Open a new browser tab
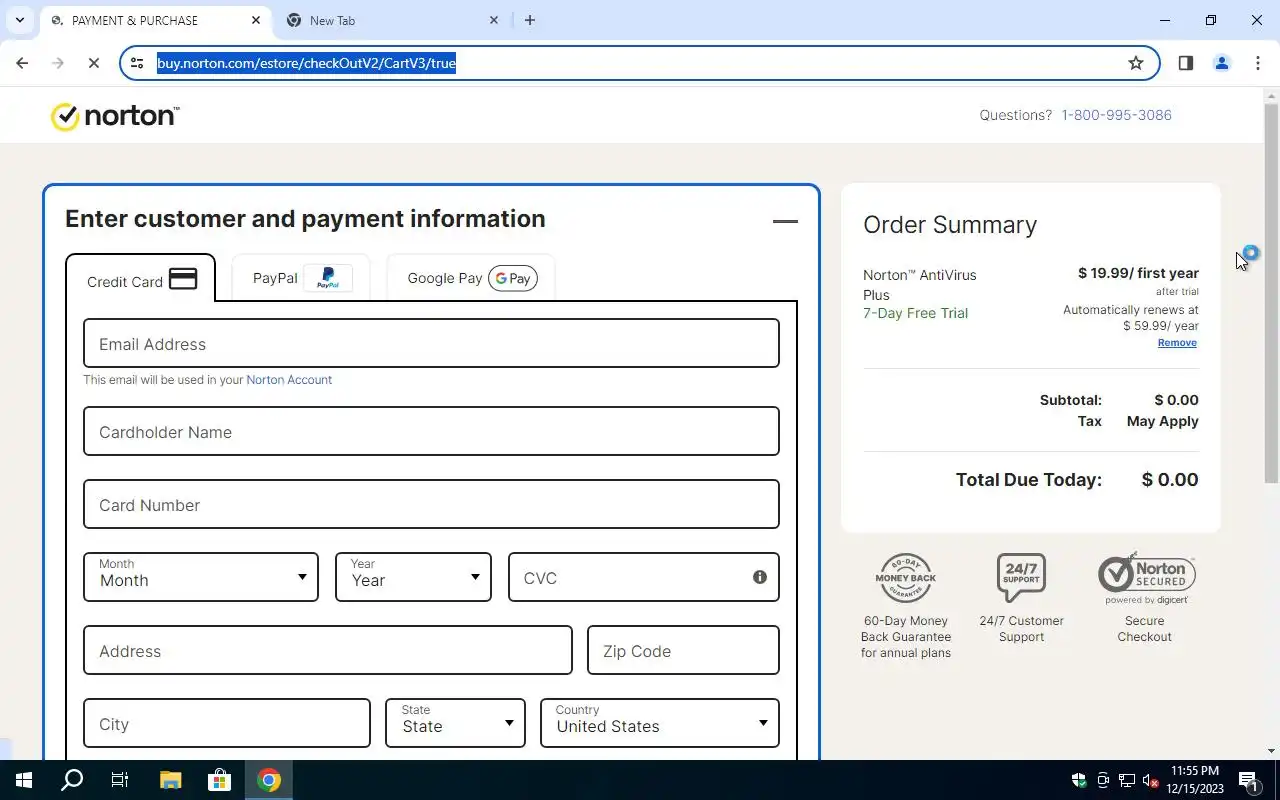 [x=530, y=20]
